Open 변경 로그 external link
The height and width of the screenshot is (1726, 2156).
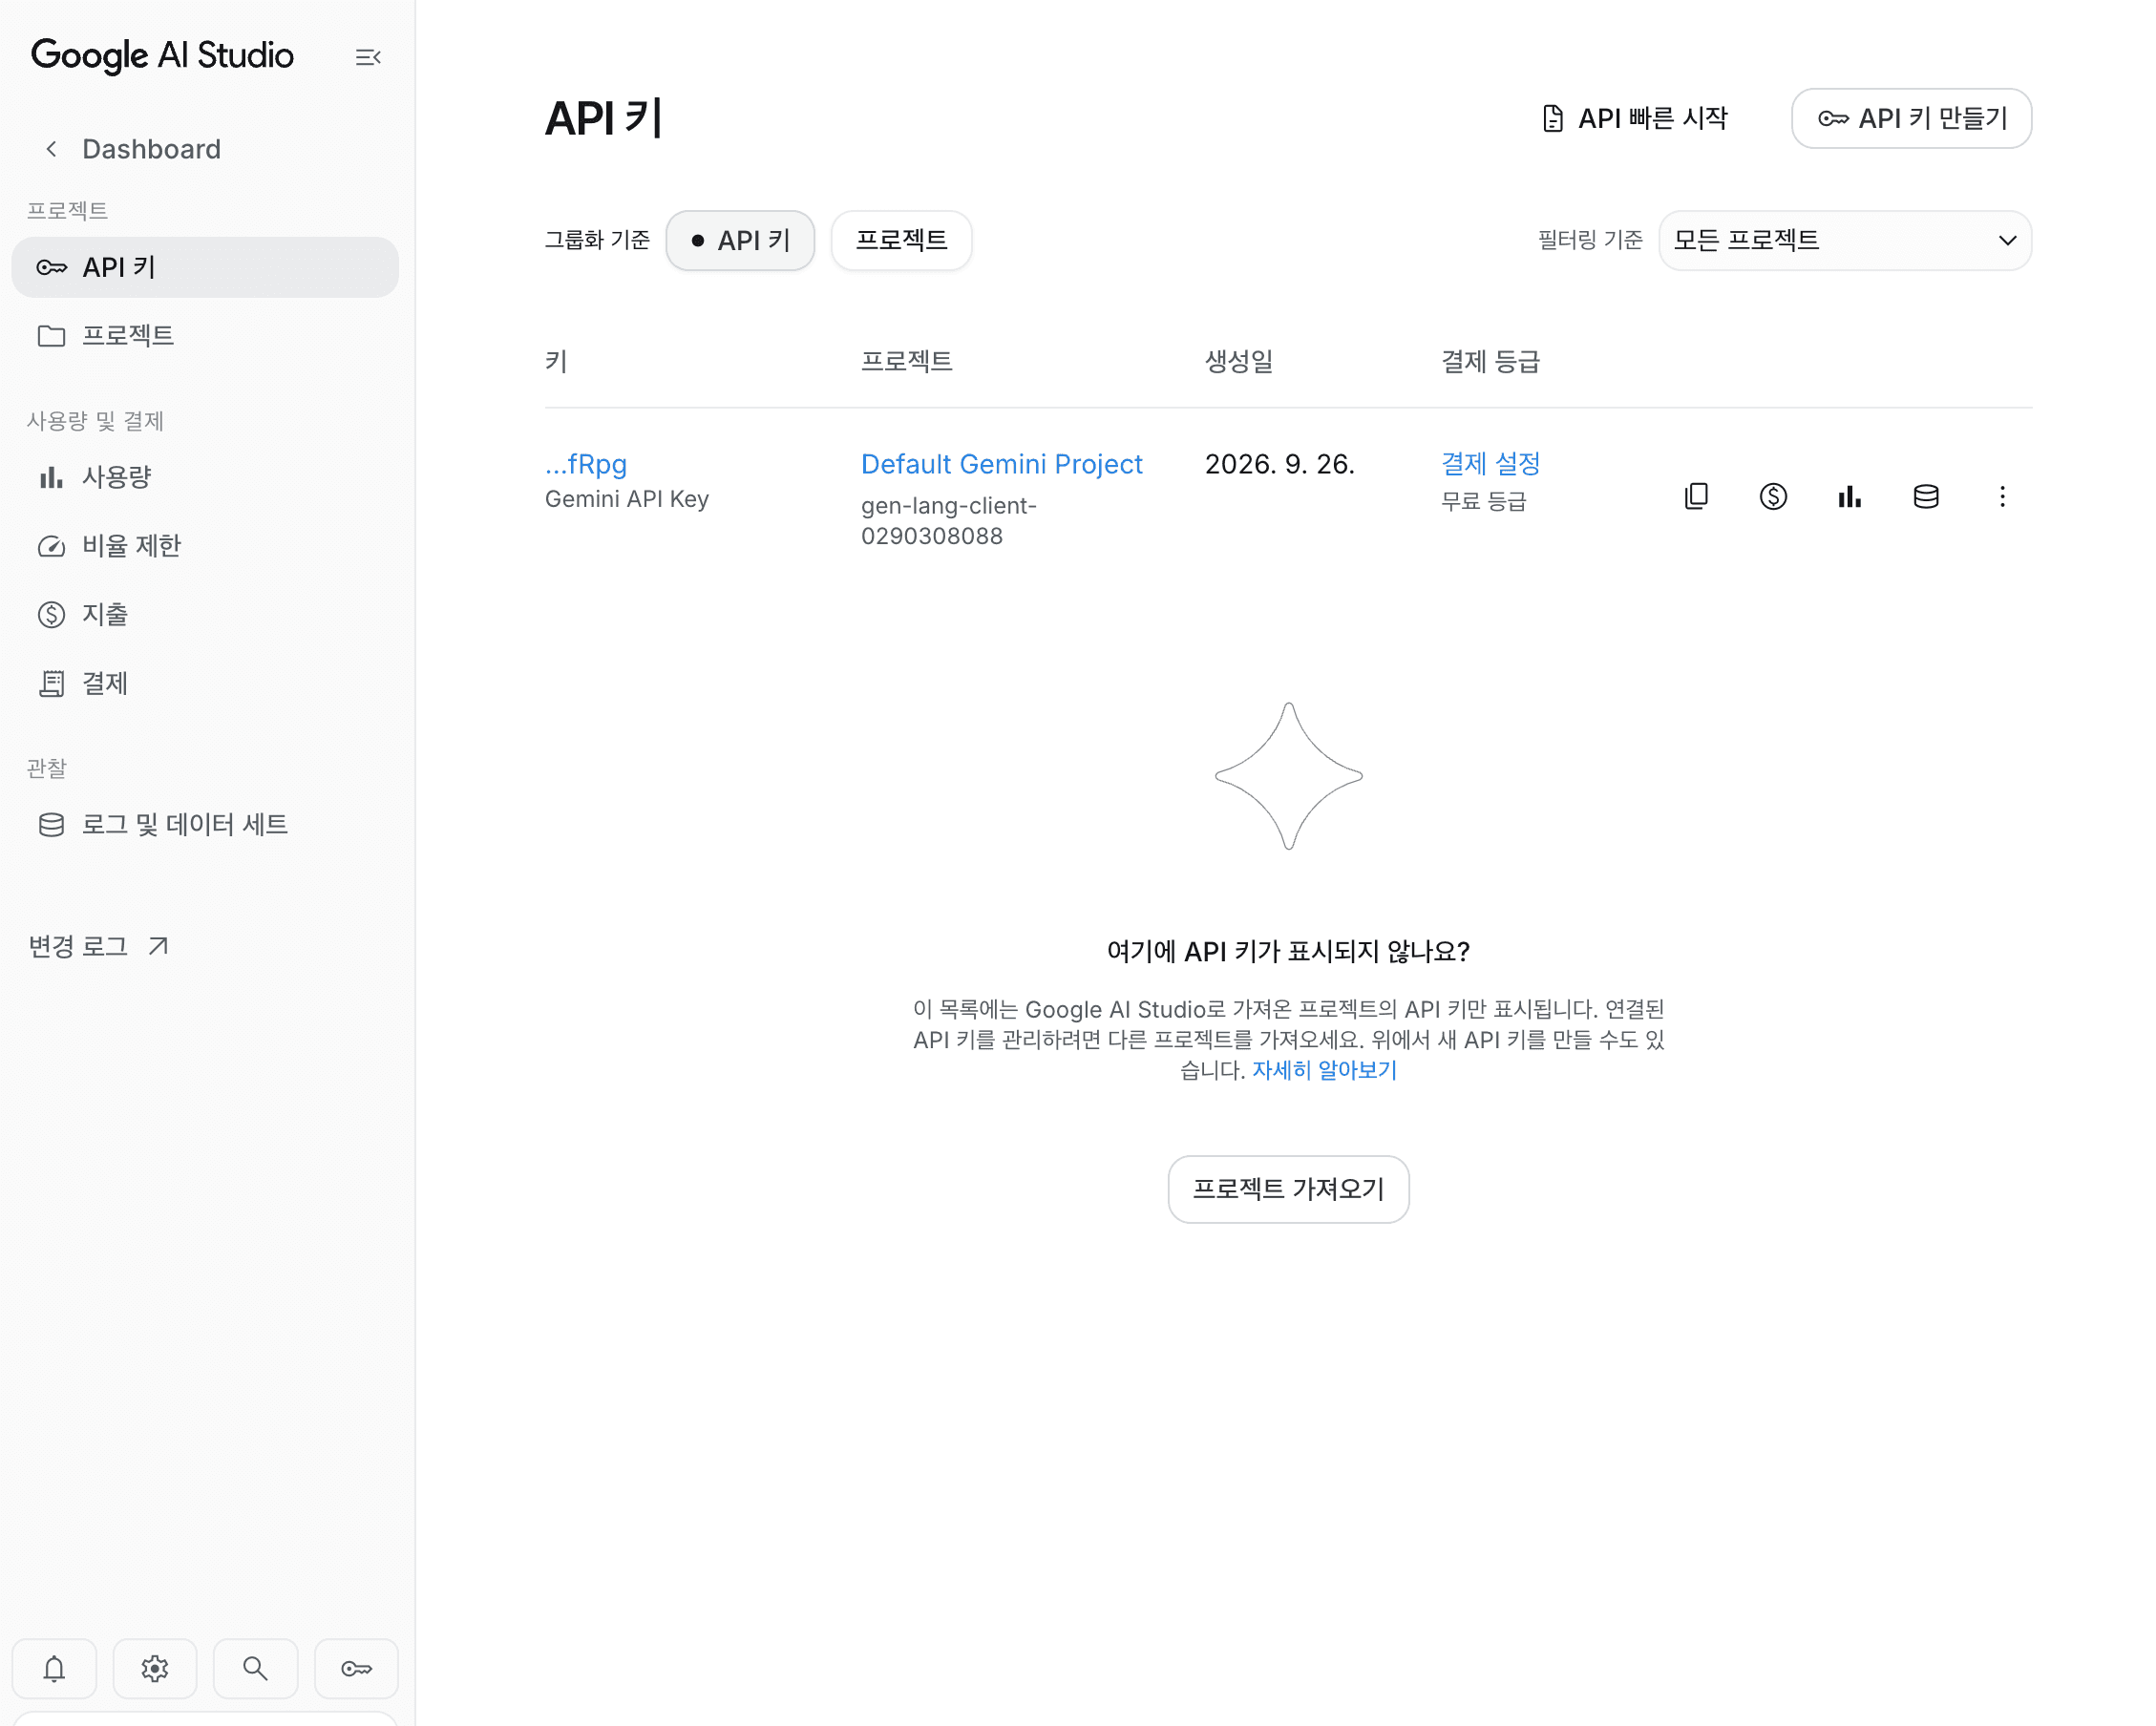(x=99, y=946)
